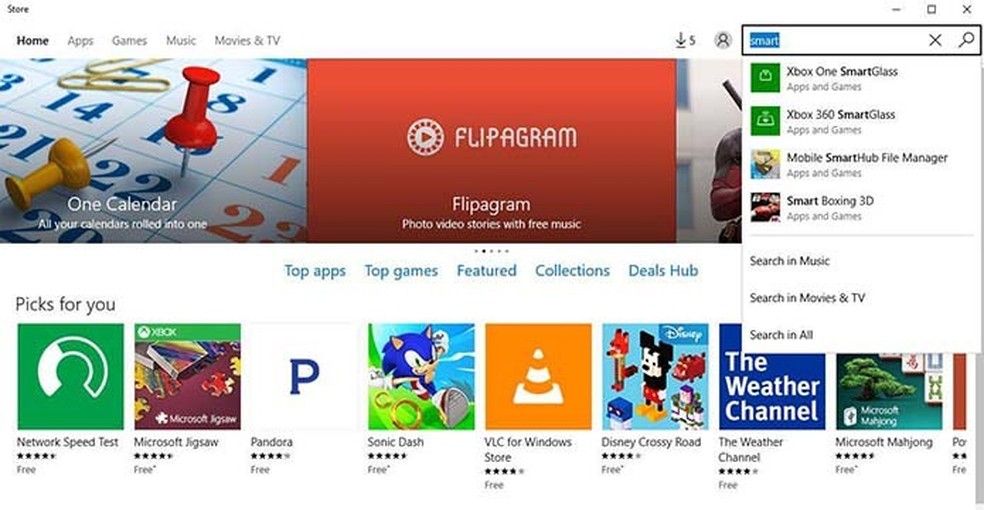
Task: Open the Top apps link
Action: 314,271
